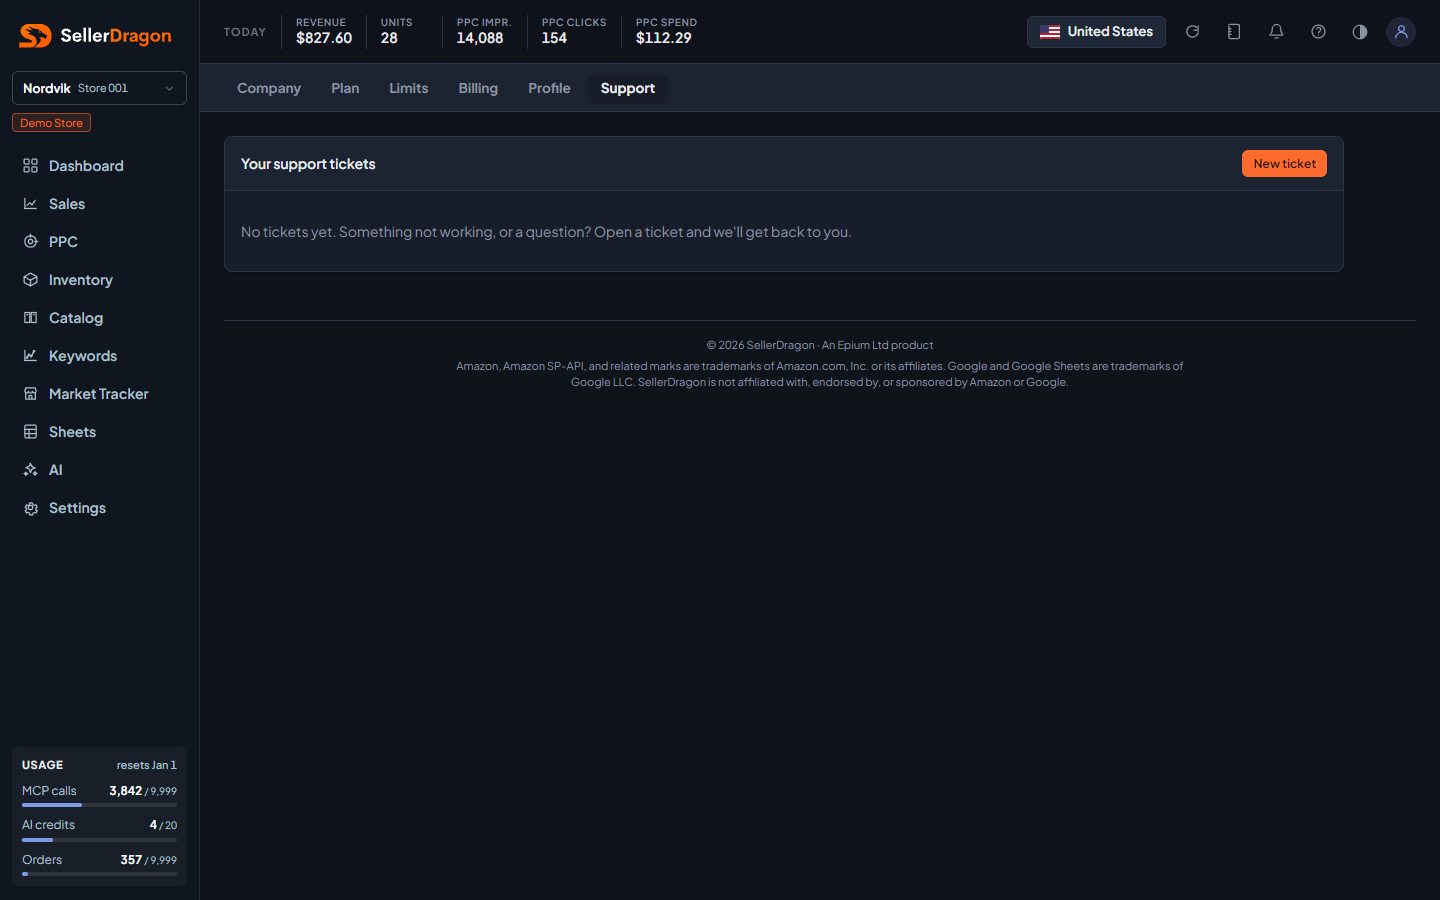Click "An Epium Ltd product" footer text
This screenshot has height=900, width=1440.
(877, 345)
